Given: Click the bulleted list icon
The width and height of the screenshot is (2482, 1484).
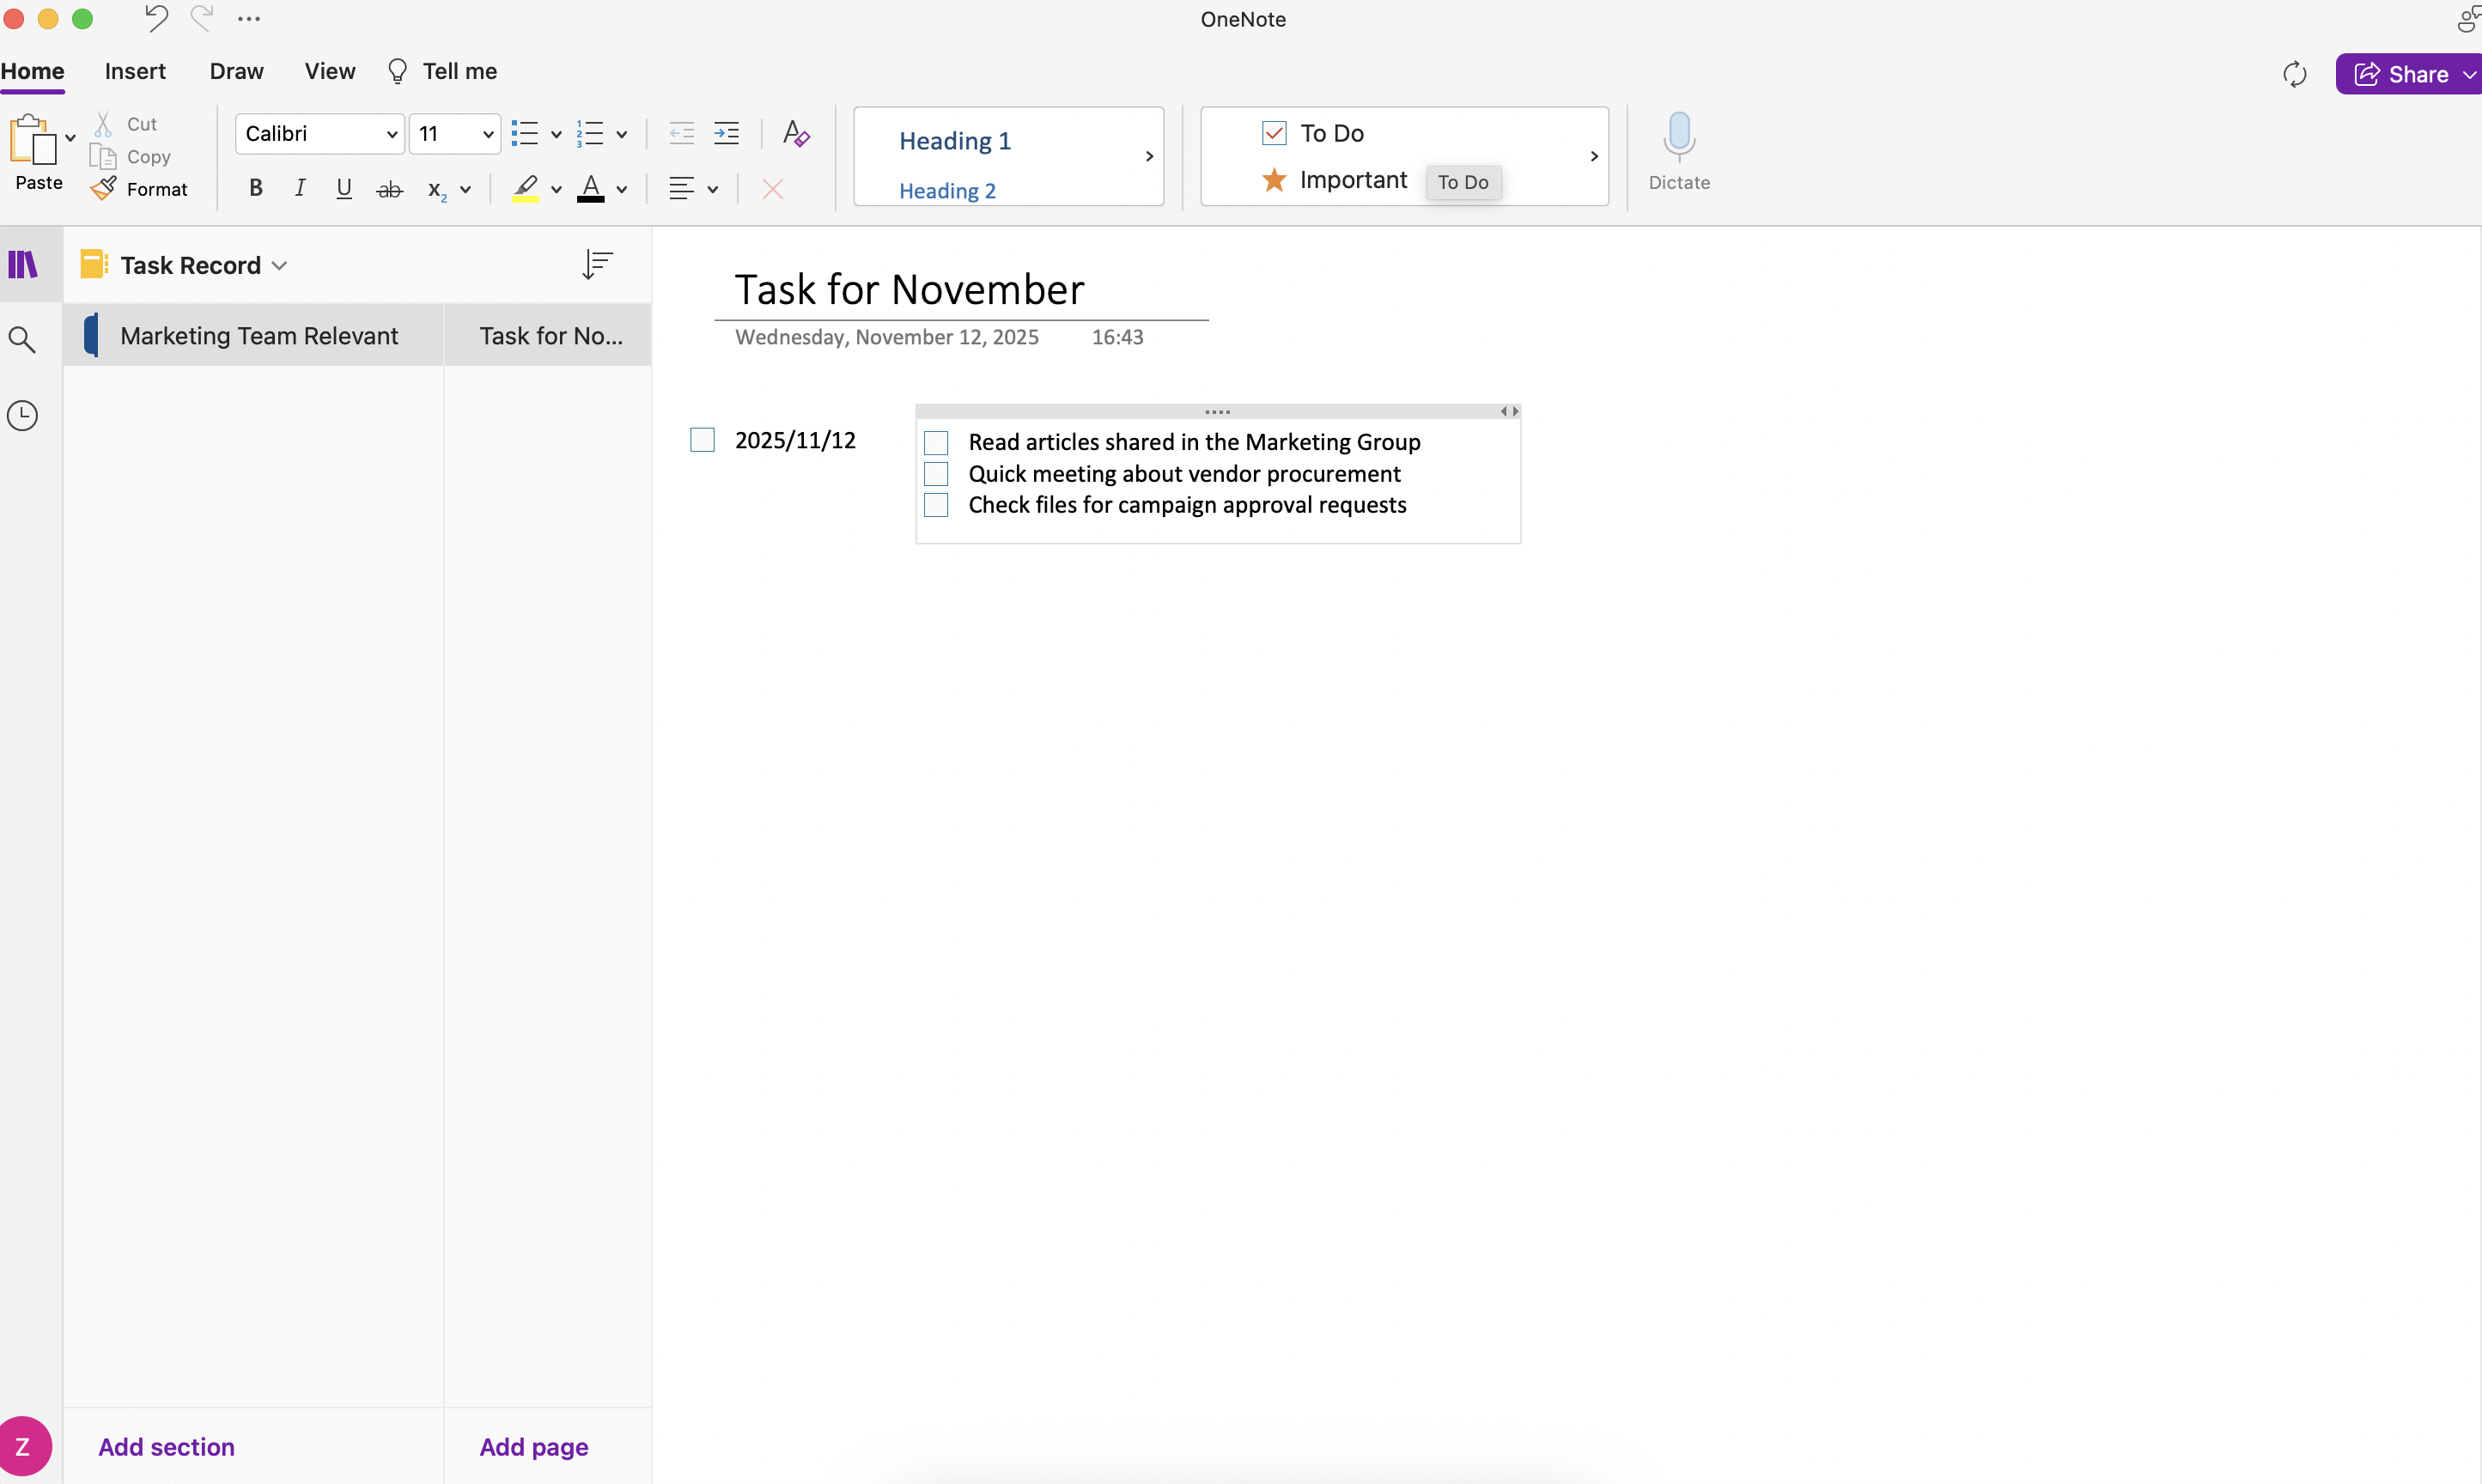Looking at the screenshot, I should click(x=525, y=133).
